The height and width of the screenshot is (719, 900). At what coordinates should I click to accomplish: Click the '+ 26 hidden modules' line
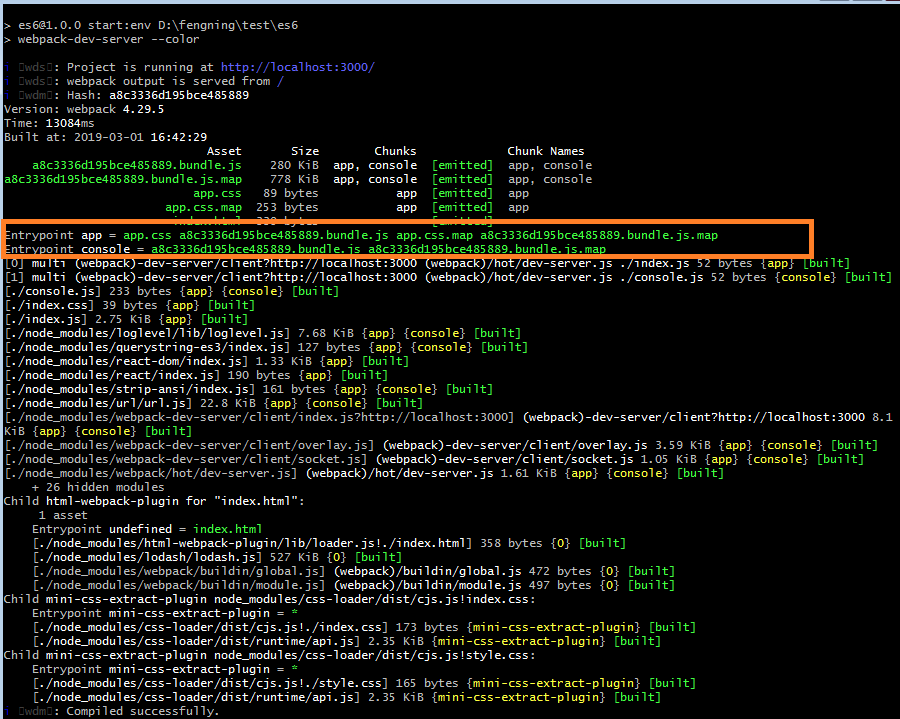(x=98, y=487)
